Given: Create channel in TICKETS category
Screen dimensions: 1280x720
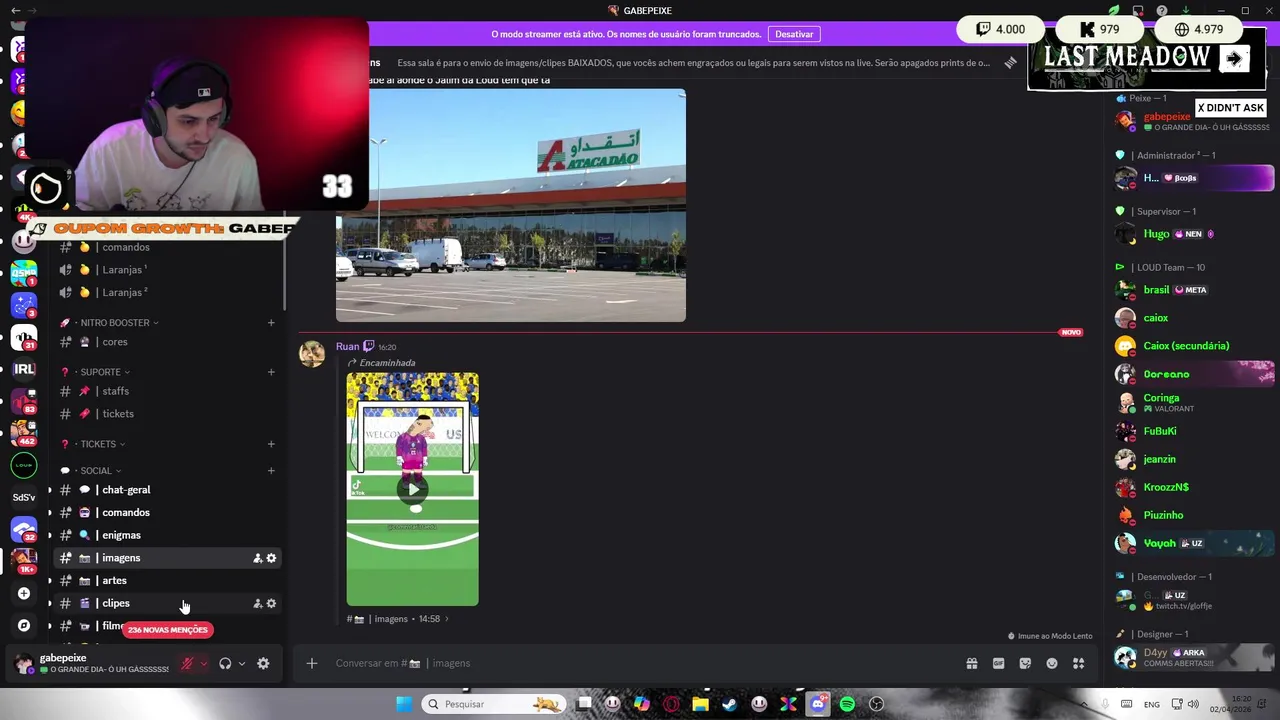Looking at the screenshot, I should coord(271,444).
